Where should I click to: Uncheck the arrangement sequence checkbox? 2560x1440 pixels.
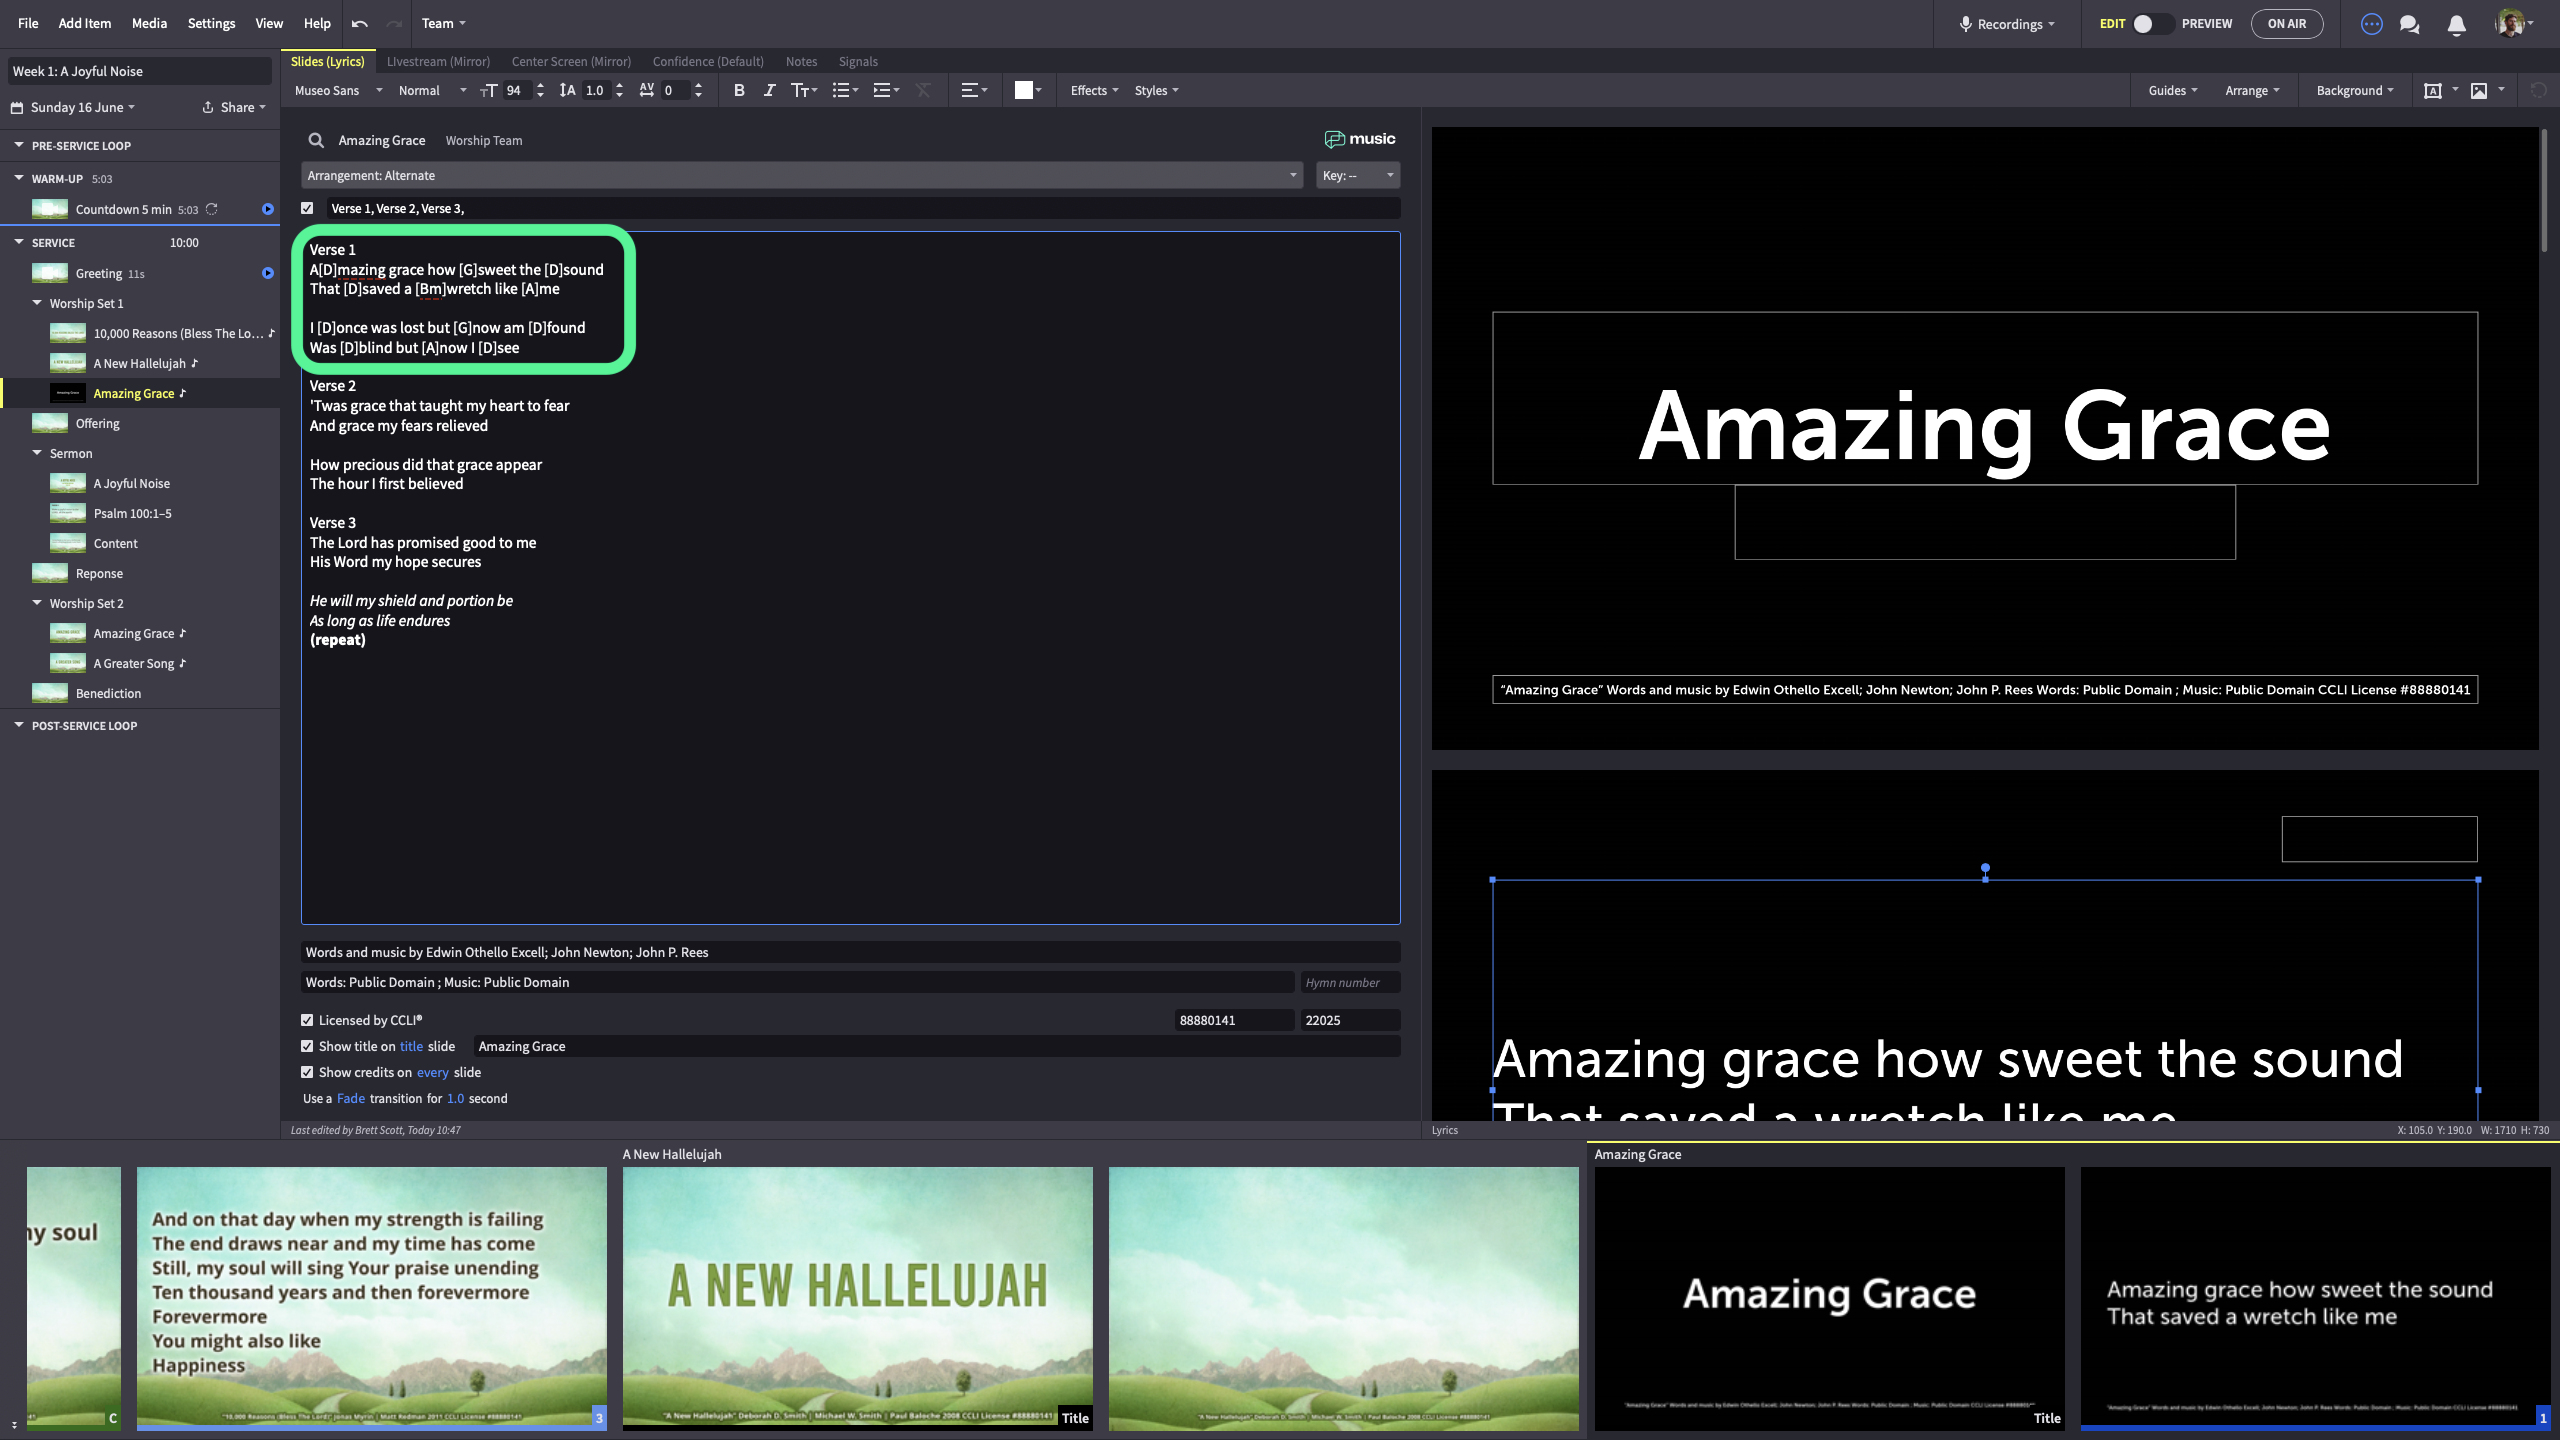307,208
